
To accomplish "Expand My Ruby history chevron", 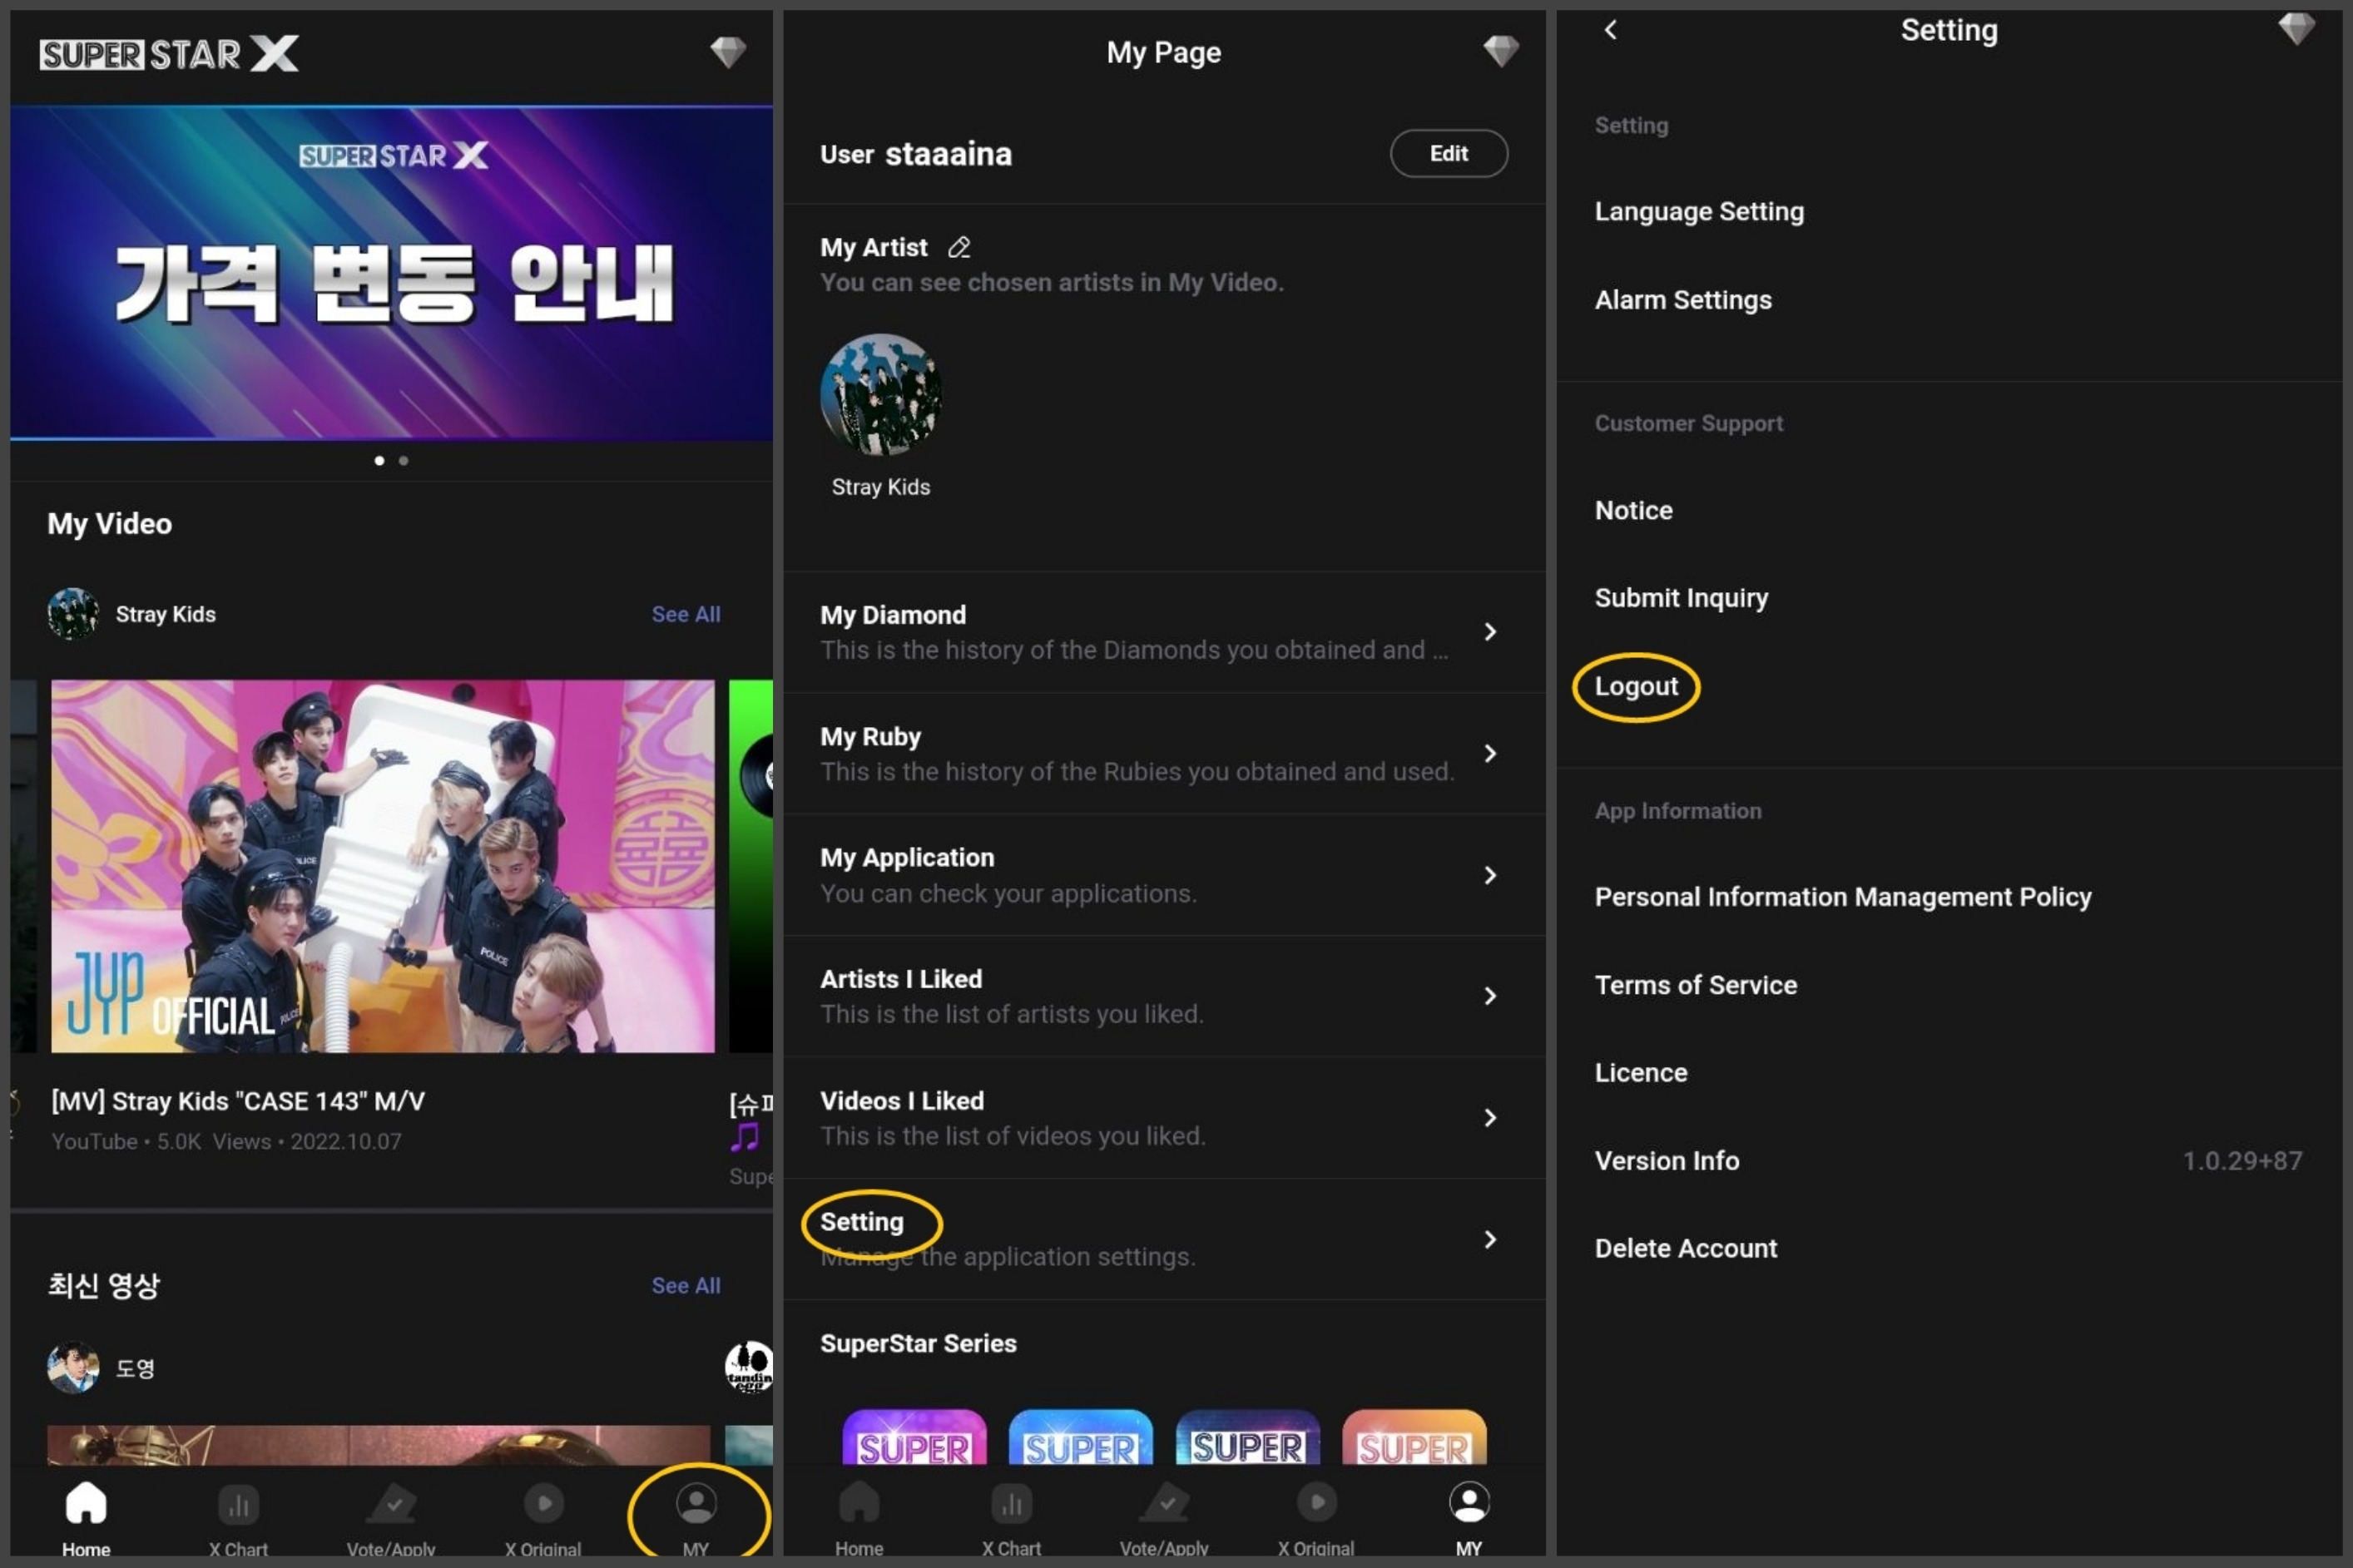I will click(1490, 753).
